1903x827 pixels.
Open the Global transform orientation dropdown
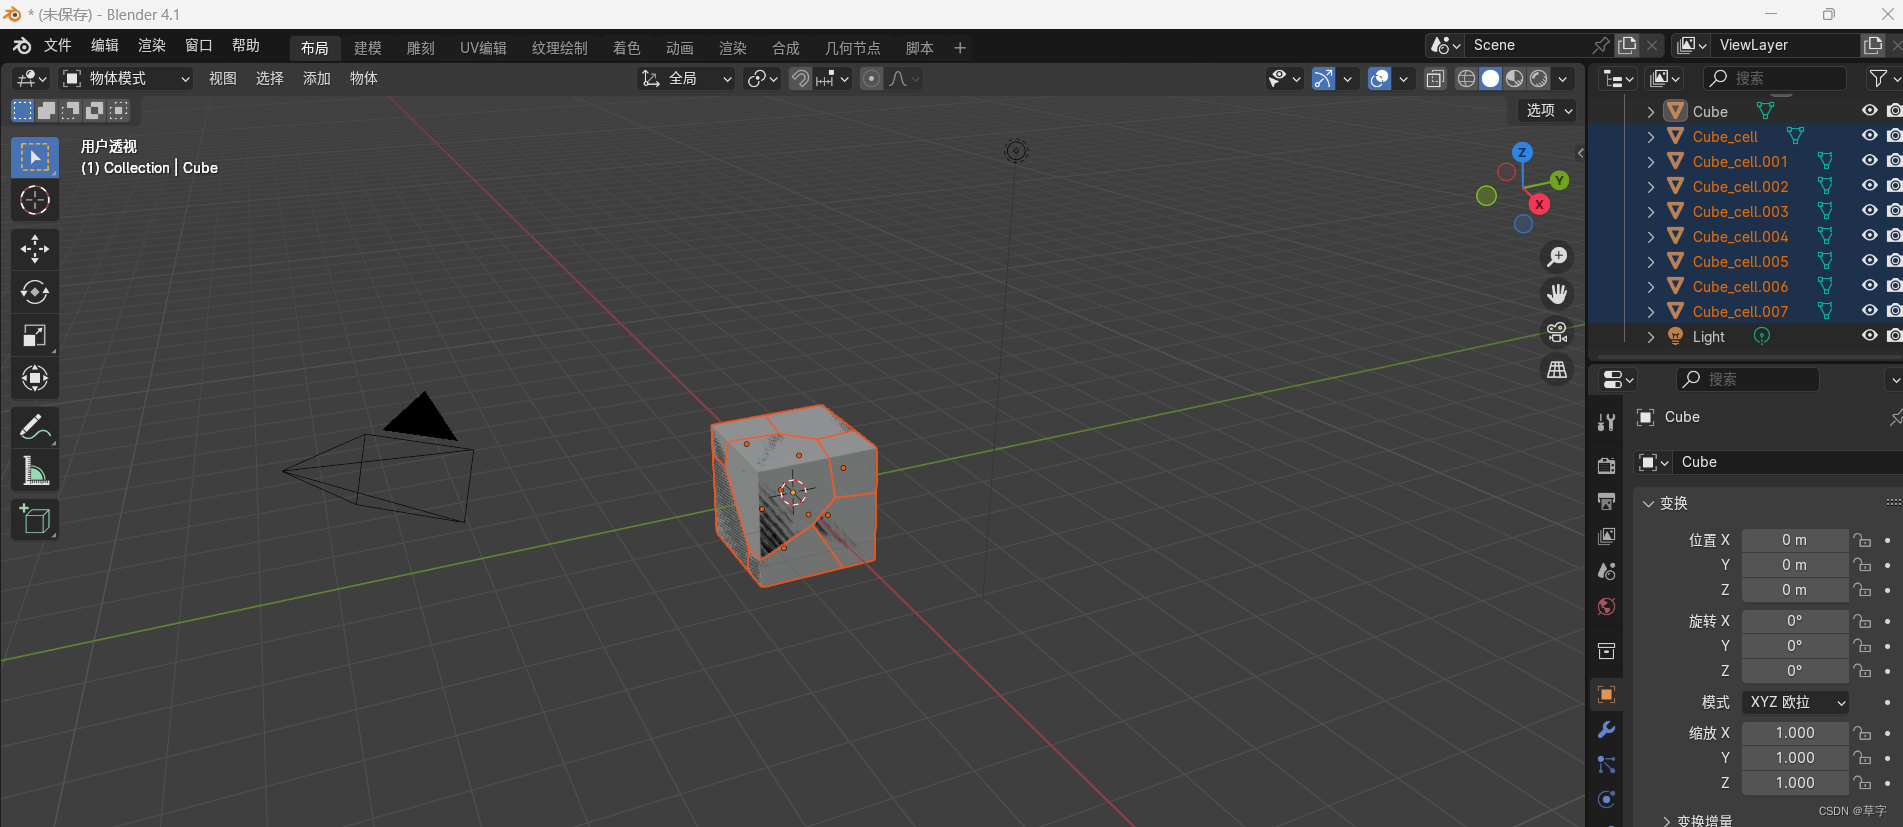tap(686, 78)
